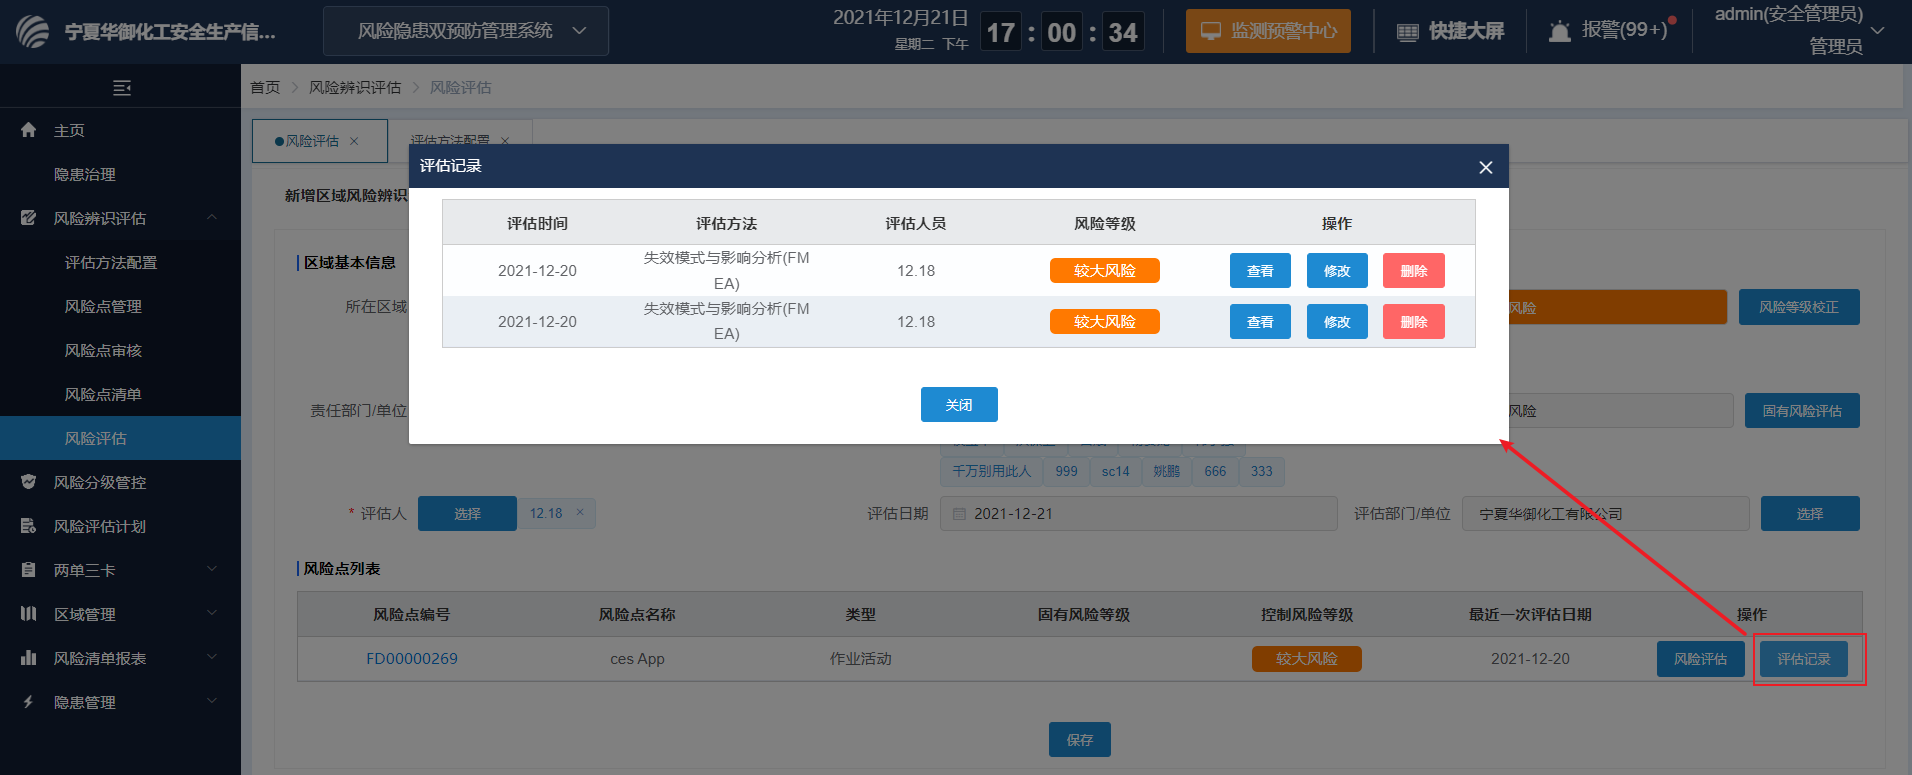Click the 固有风险评估 button
Viewport: 1912px width, 775px height.
point(1802,411)
